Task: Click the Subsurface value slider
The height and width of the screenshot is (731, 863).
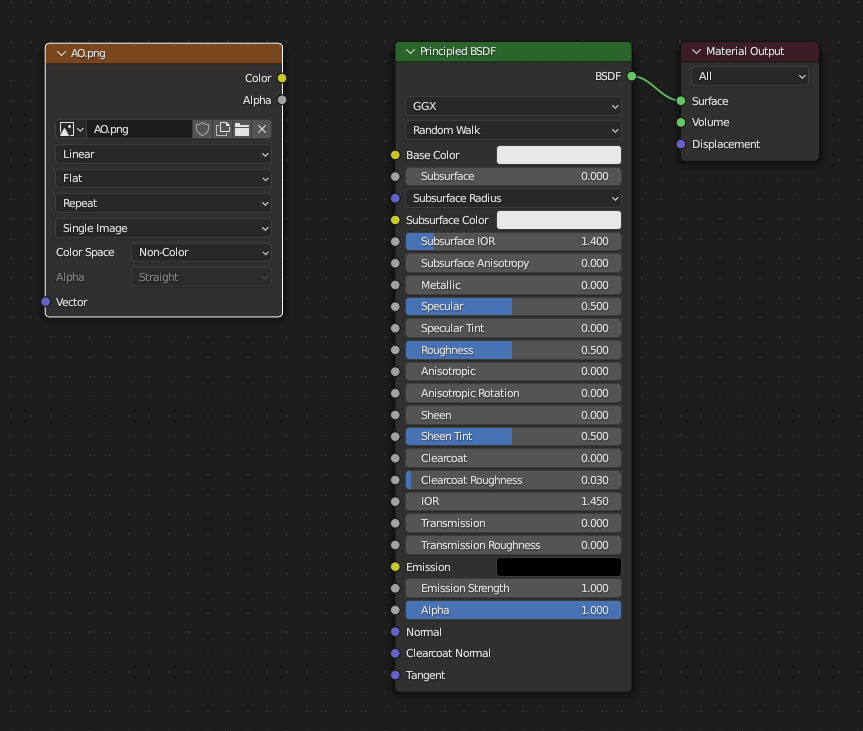Action: pos(514,176)
